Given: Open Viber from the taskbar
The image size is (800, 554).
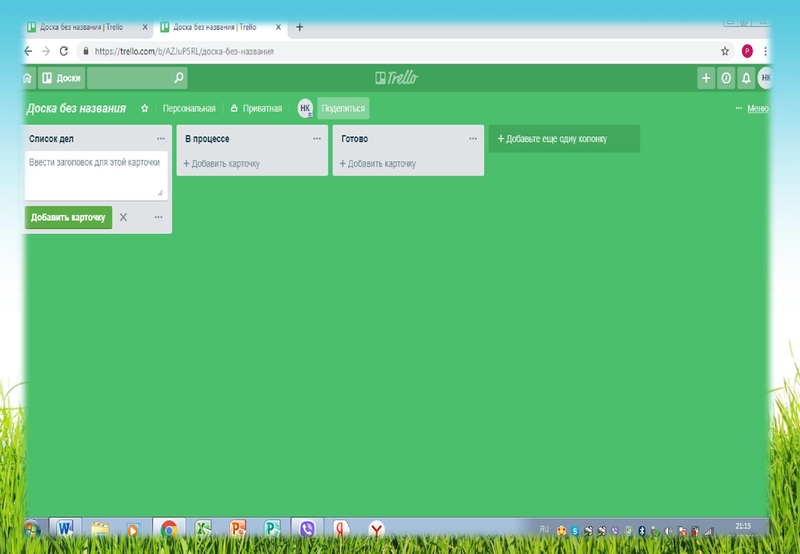Looking at the screenshot, I should click(x=306, y=529).
